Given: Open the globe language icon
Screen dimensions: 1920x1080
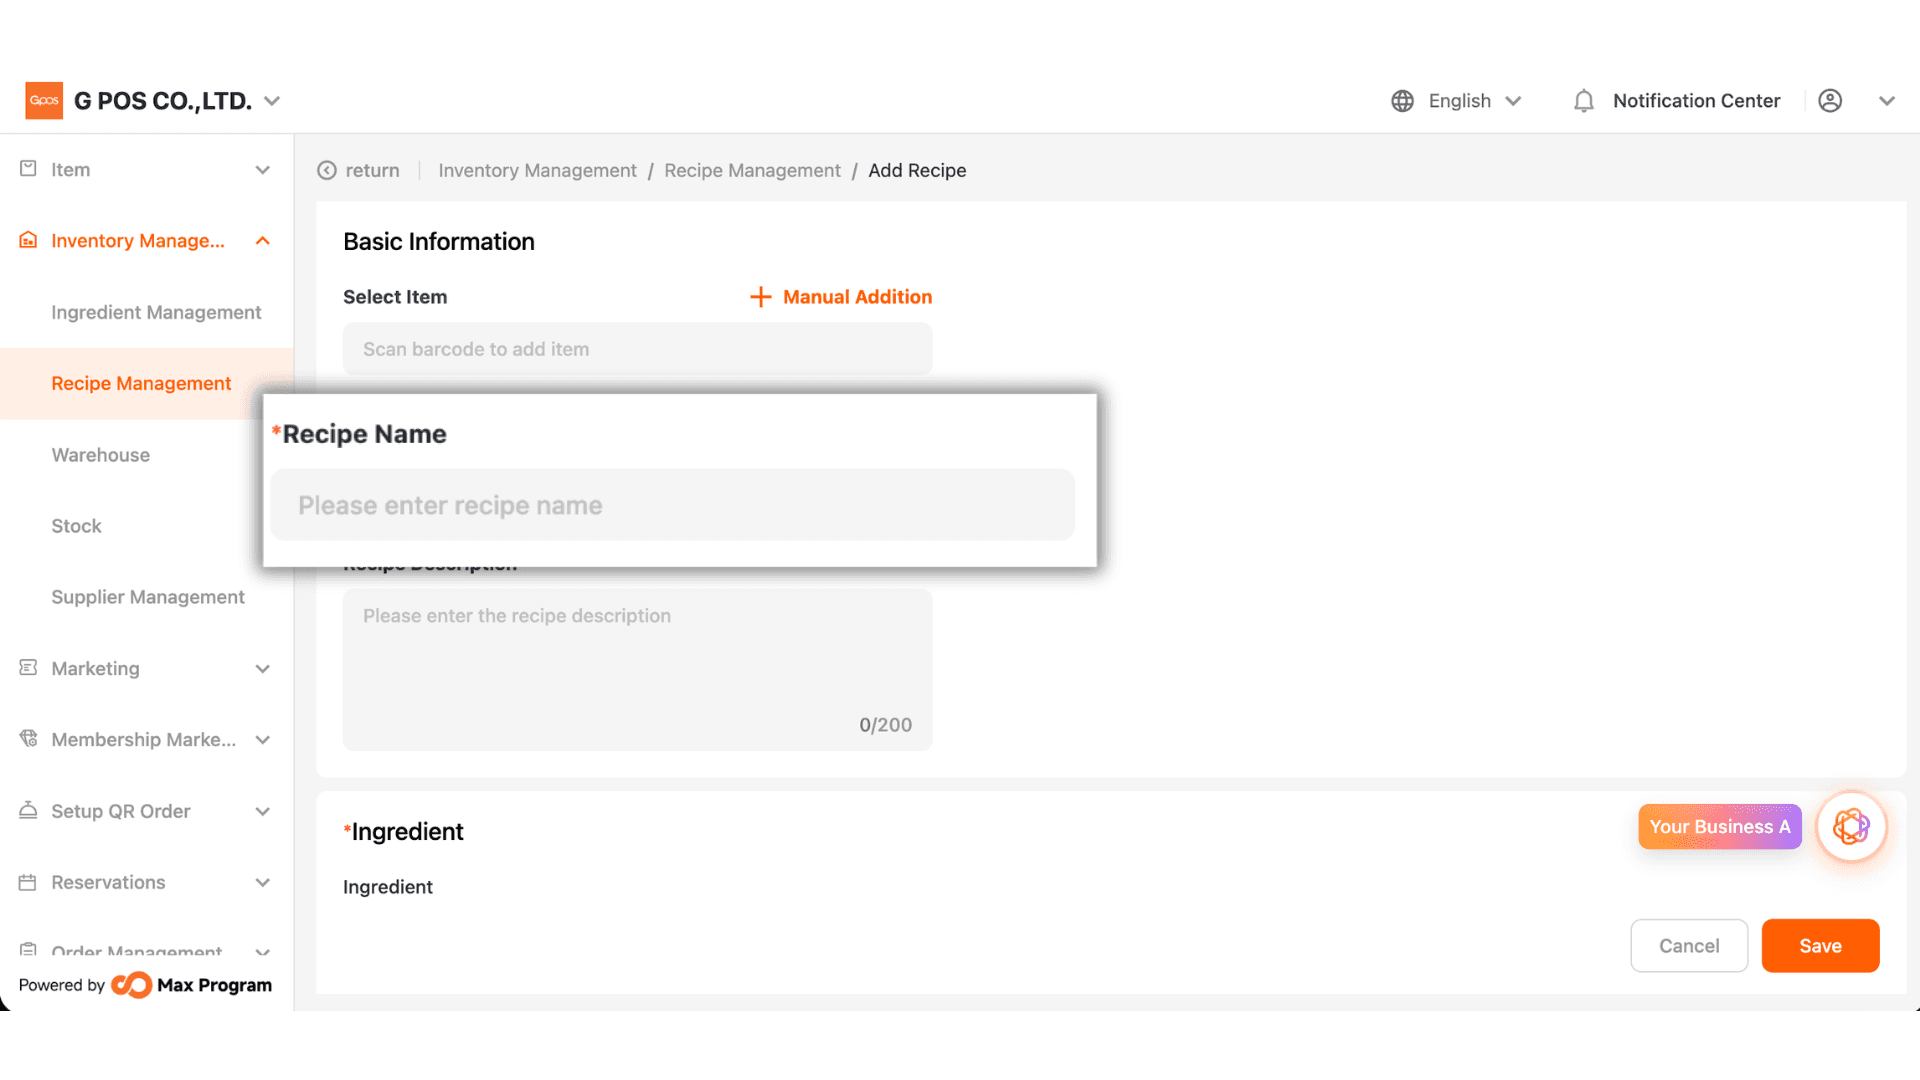Looking at the screenshot, I should click(x=1402, y=101).
